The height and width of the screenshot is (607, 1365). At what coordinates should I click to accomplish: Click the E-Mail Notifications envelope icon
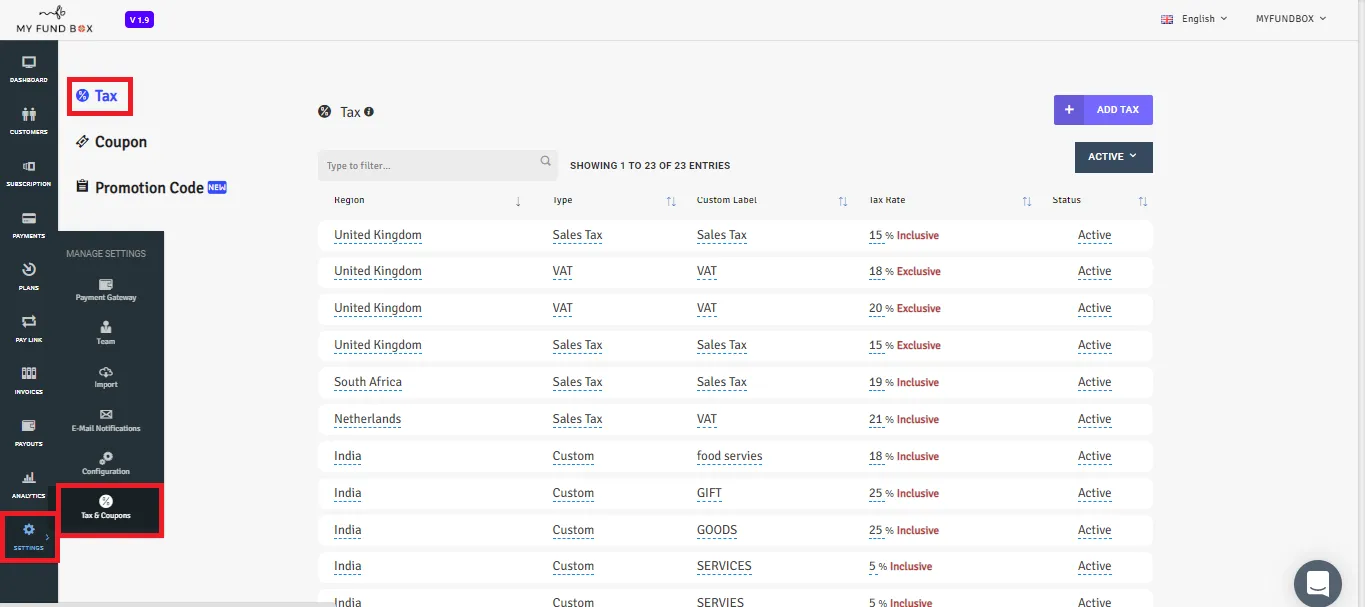106,415
